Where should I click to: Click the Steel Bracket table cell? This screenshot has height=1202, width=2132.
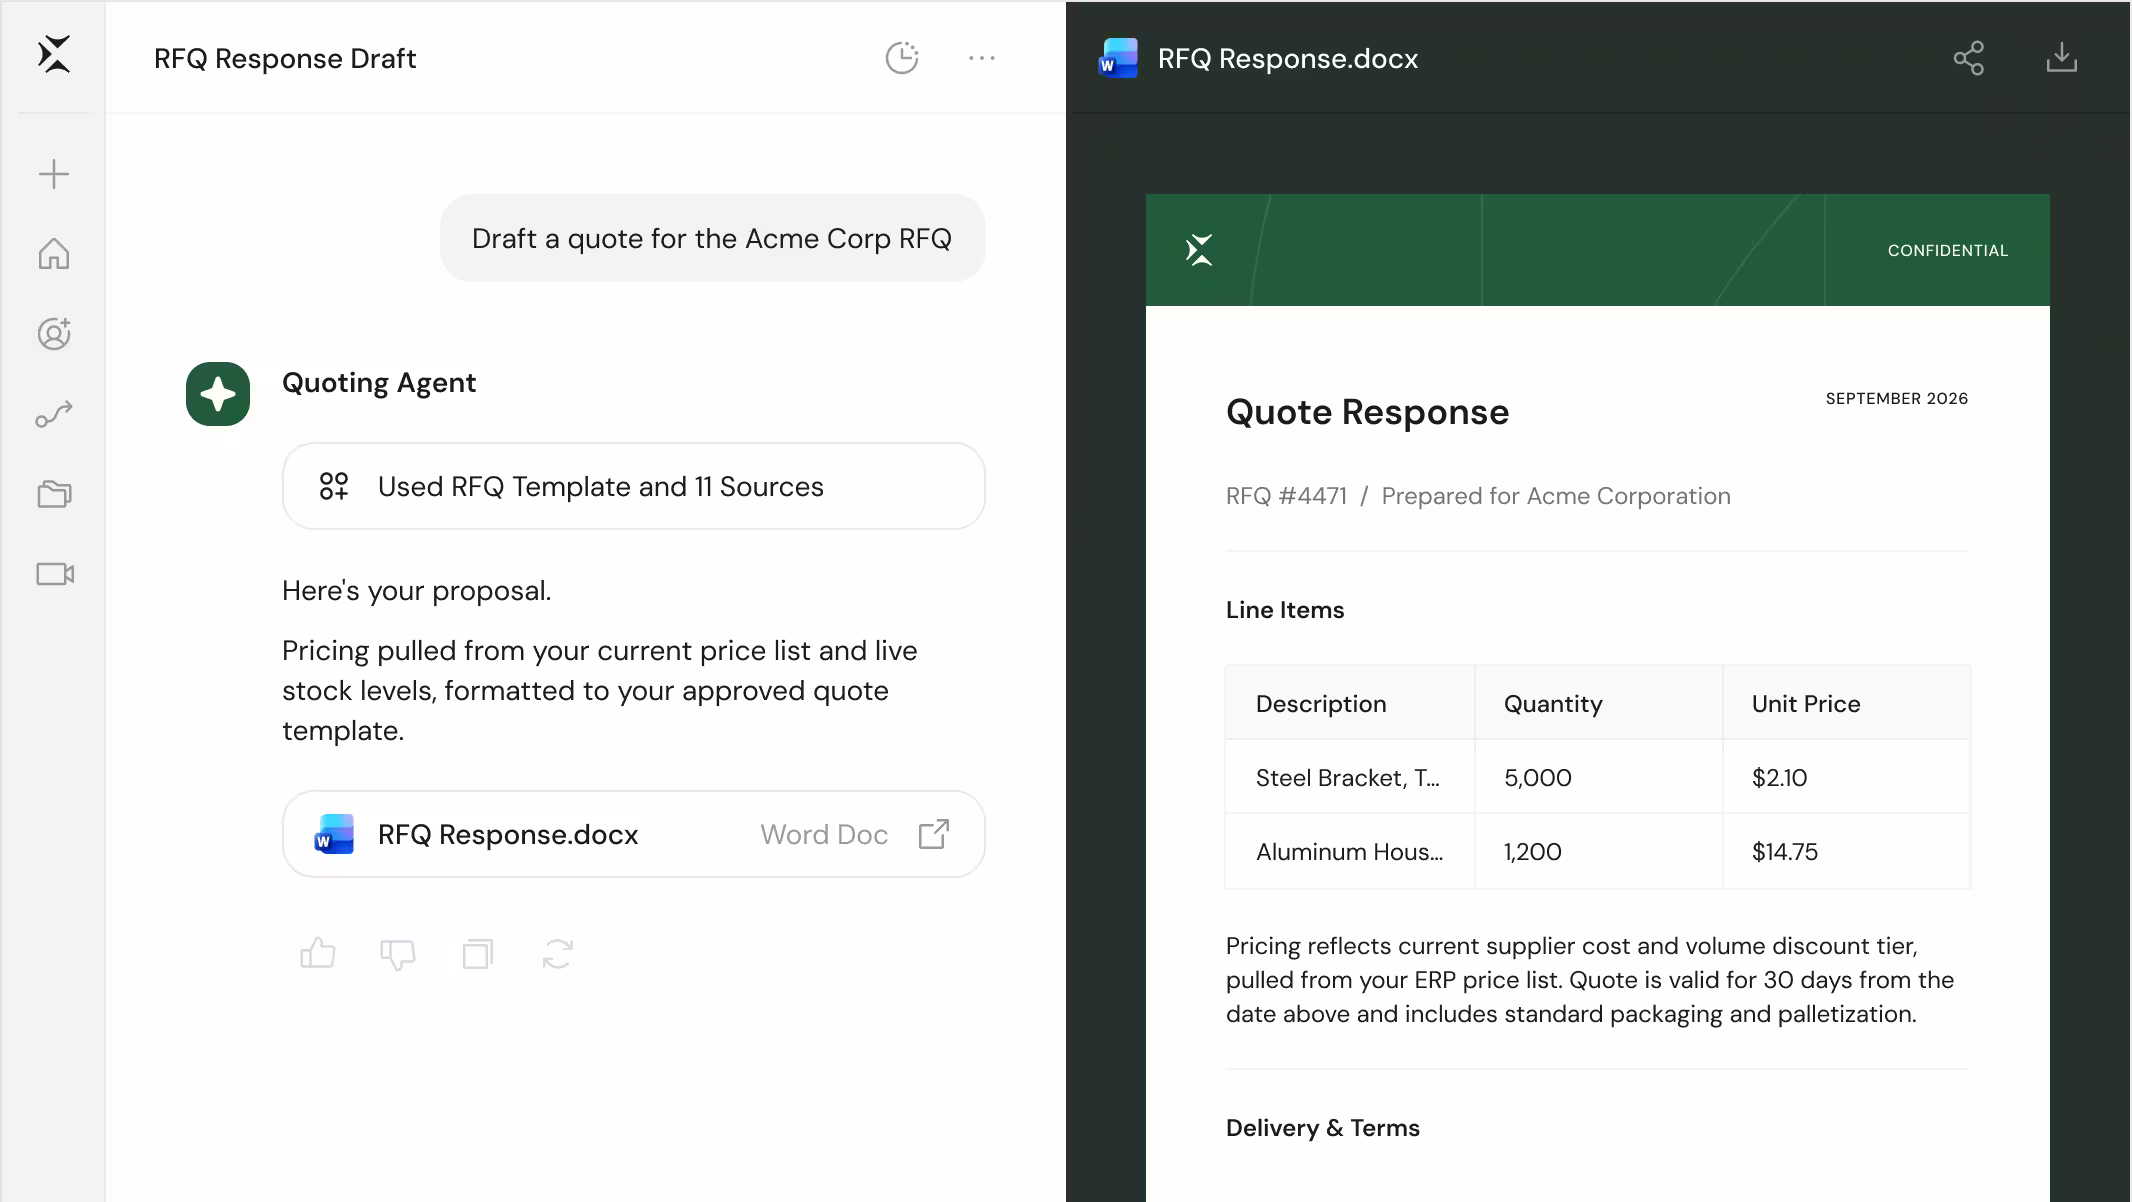click(1348, 778)
